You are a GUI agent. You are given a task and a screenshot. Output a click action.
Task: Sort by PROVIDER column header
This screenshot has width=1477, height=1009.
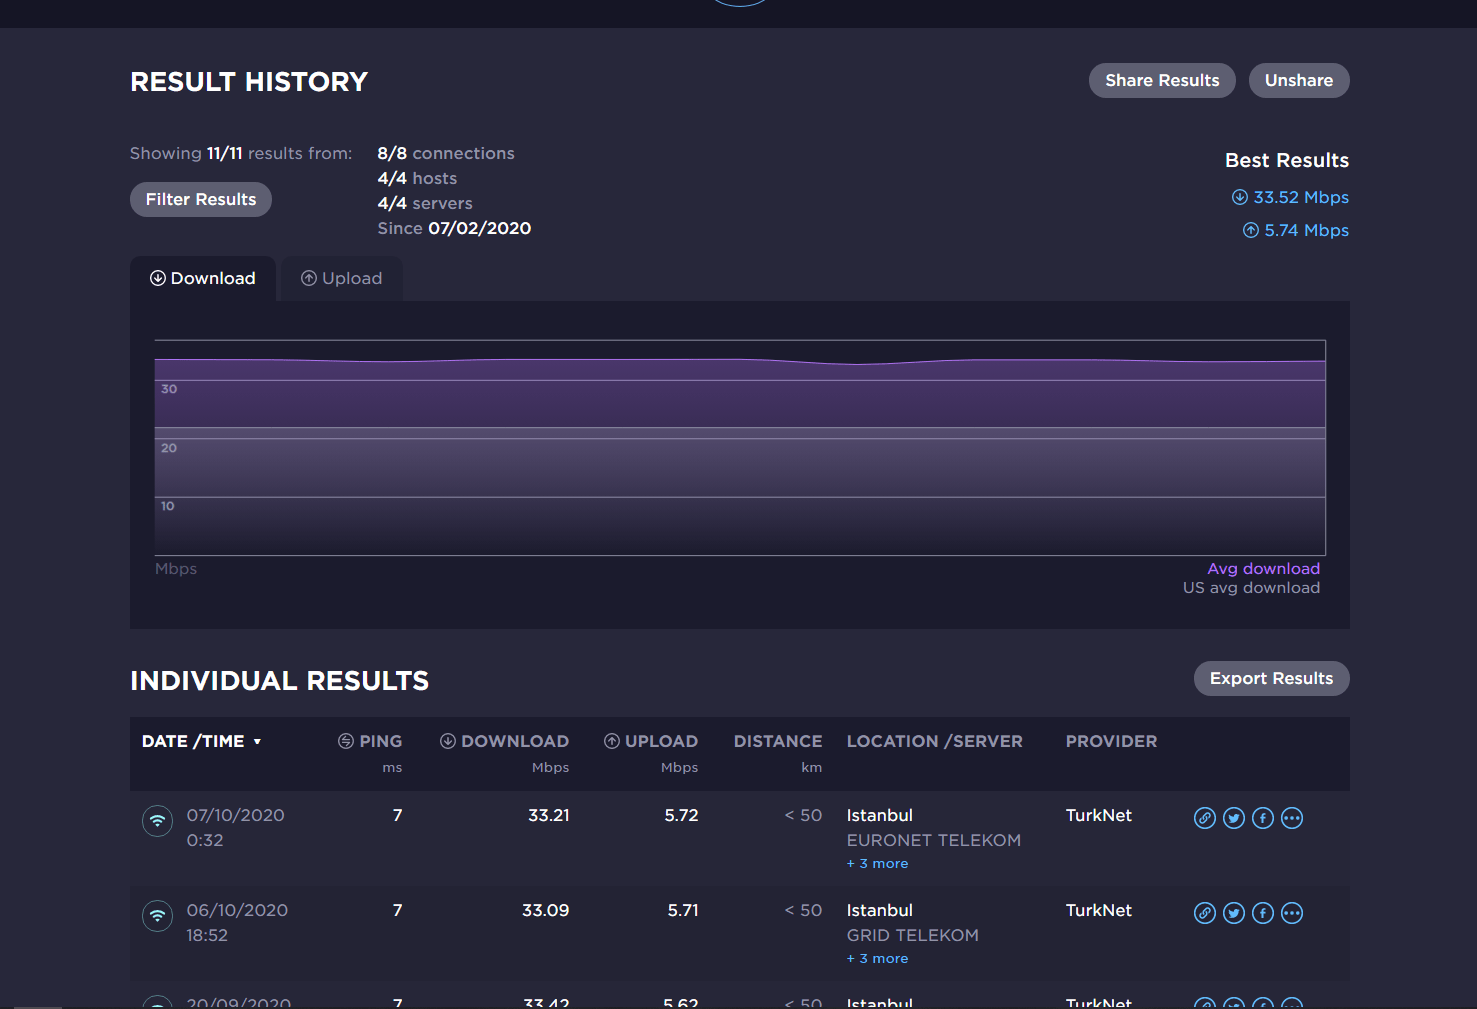coord(1111,741)
